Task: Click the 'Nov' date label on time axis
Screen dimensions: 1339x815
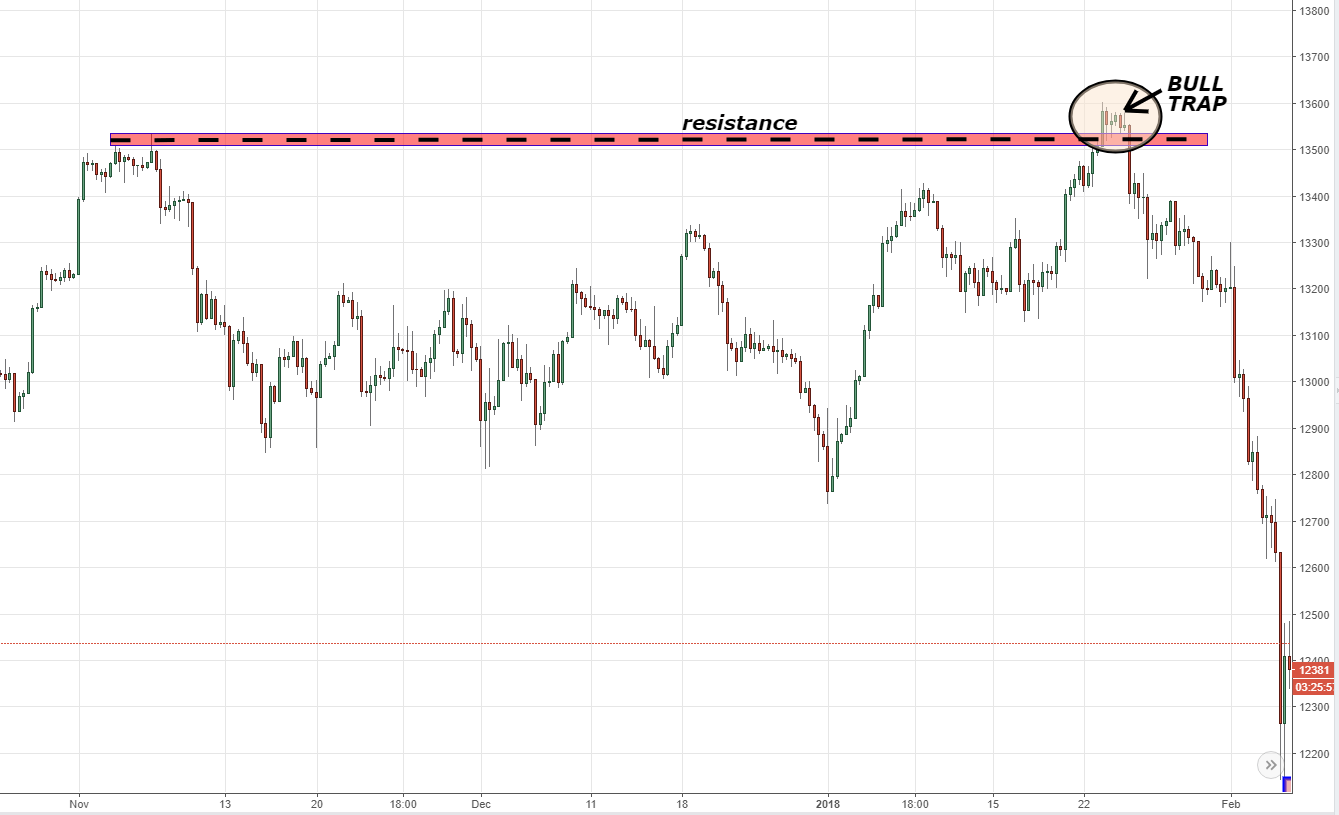Action: point(79,803)
